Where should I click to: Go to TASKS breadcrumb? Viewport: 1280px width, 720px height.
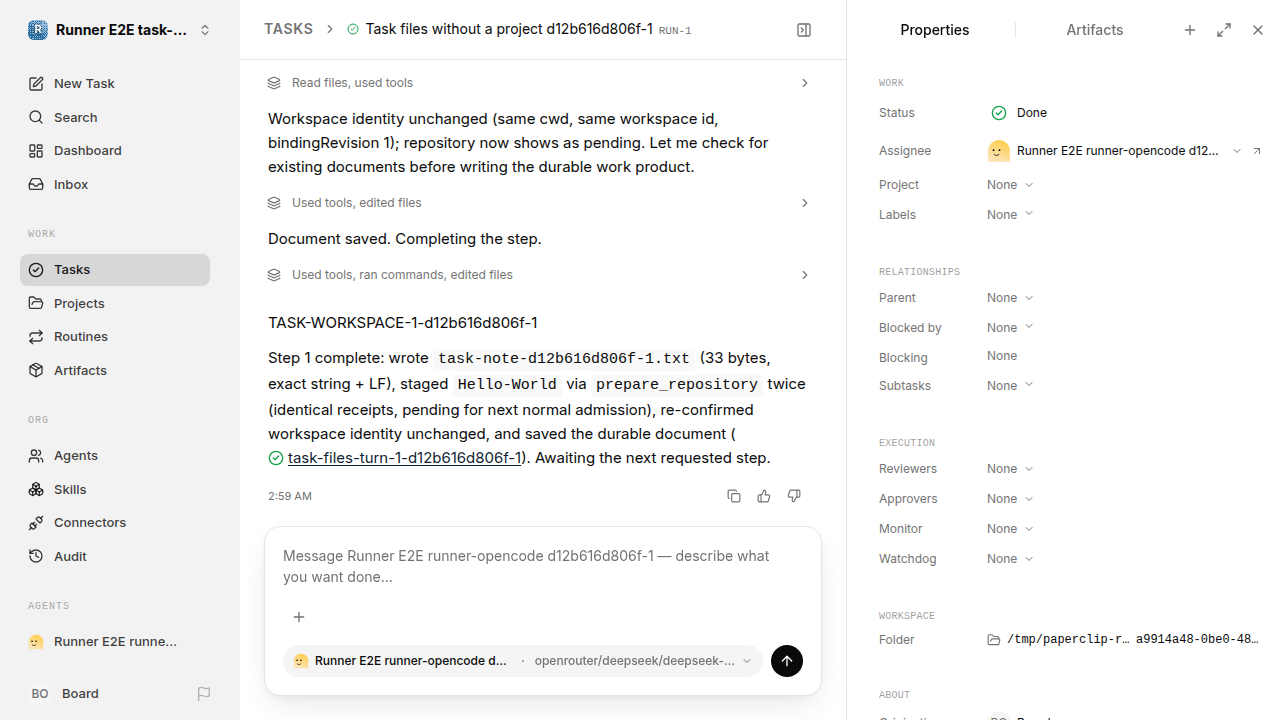click(x=288, y=29)
